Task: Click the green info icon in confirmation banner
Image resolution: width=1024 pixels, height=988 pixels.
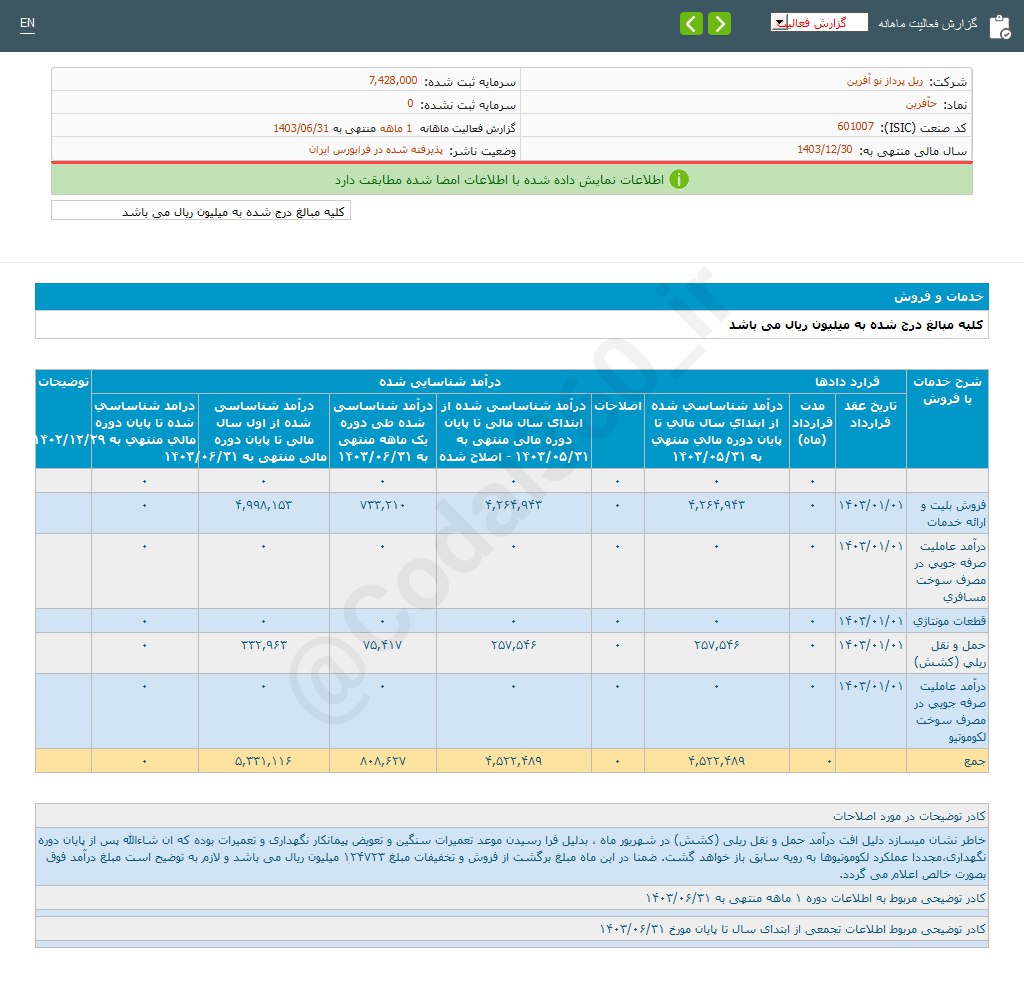Action: [678, 180]
